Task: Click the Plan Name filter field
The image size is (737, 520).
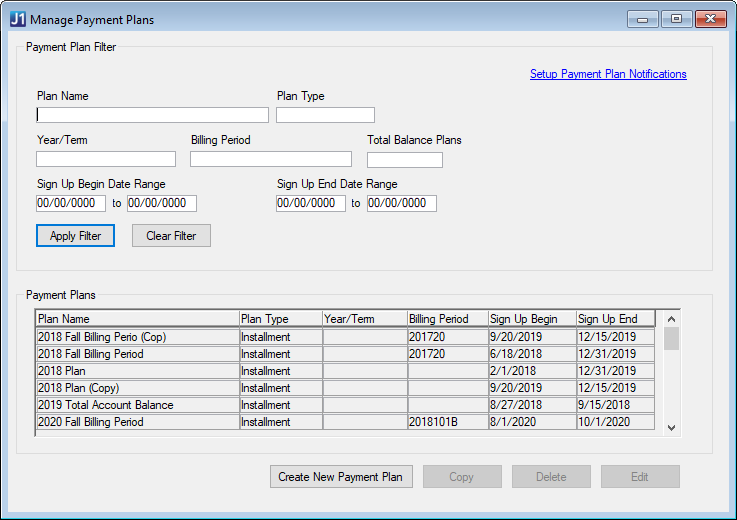Action: tap(152, 115)
